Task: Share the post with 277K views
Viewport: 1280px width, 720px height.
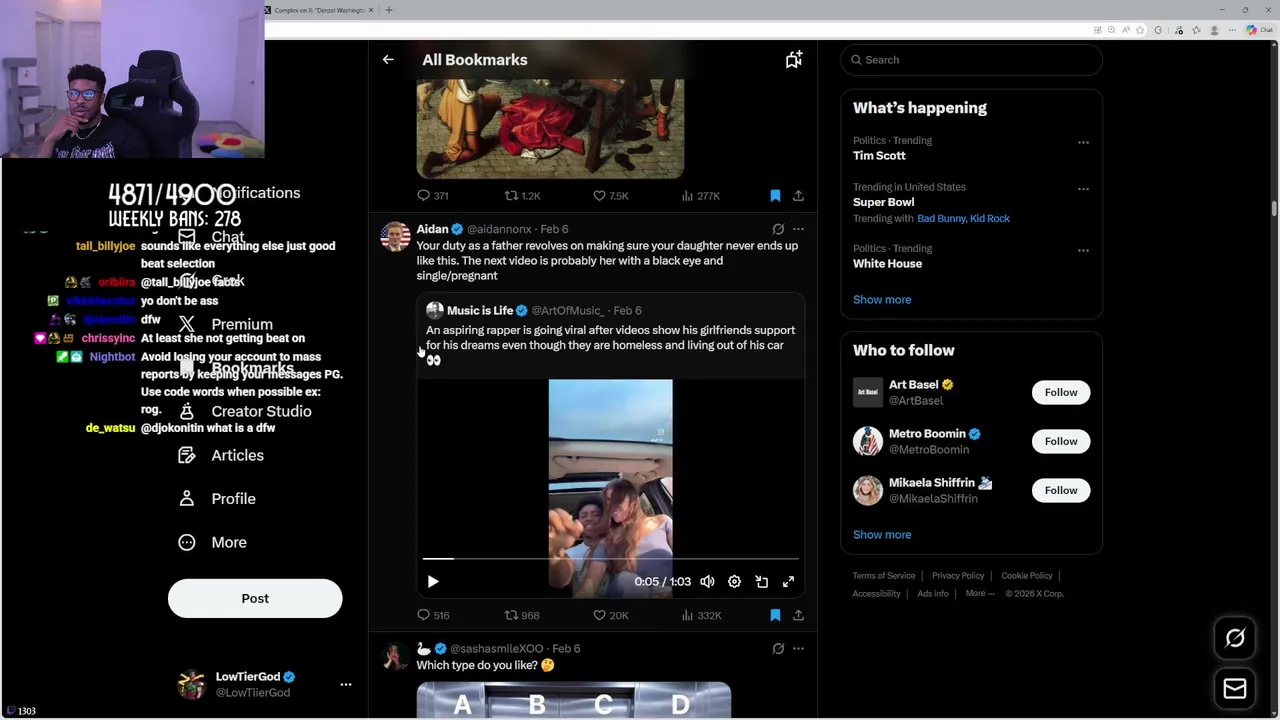Action: [798, 196]
